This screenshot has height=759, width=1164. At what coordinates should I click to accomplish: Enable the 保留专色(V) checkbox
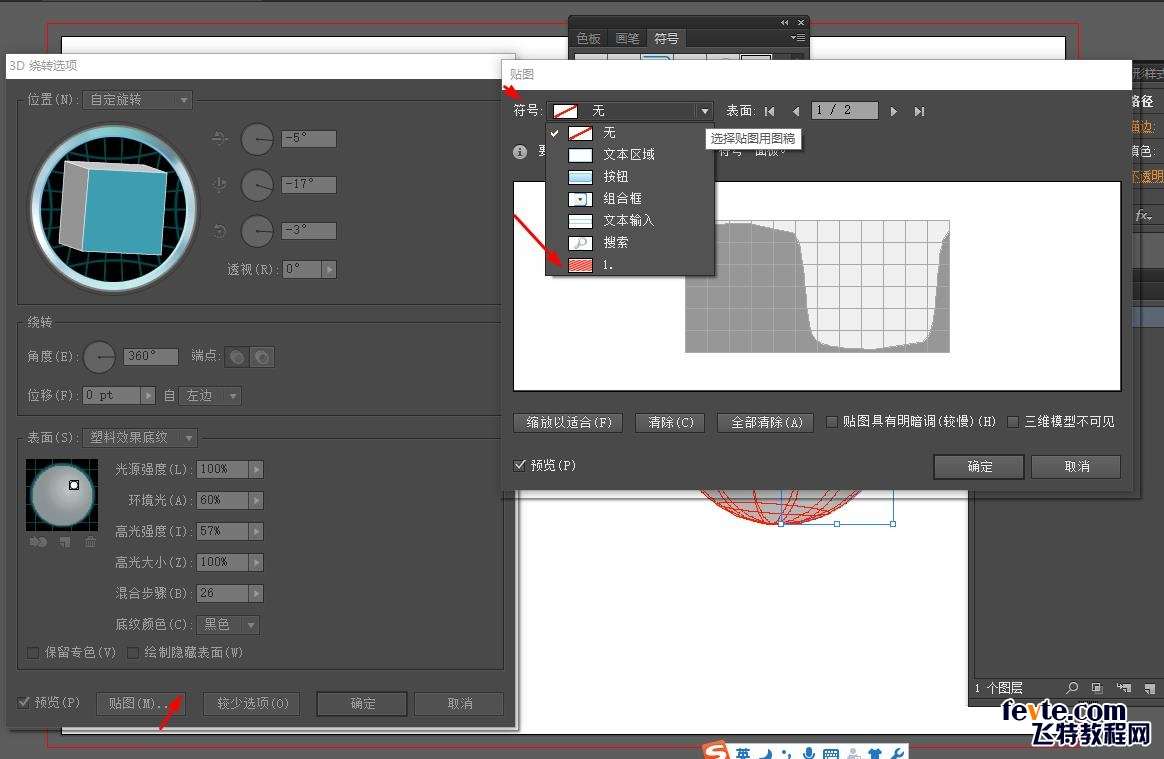tap(33, 653)
